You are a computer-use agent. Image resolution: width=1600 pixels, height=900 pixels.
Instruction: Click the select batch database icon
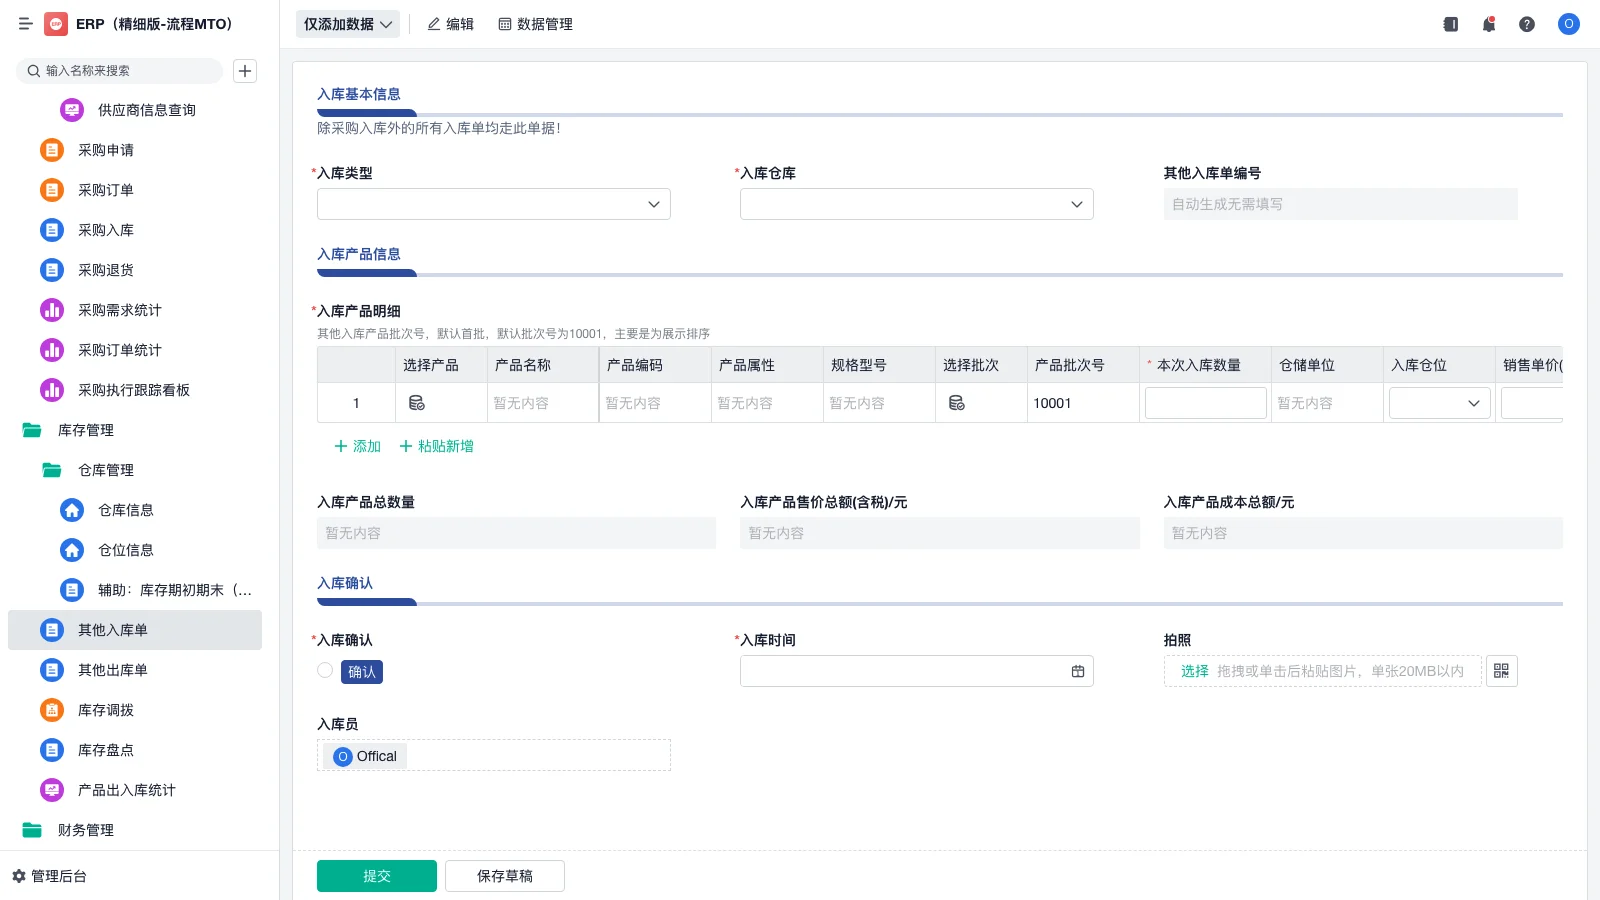[957, 403]
